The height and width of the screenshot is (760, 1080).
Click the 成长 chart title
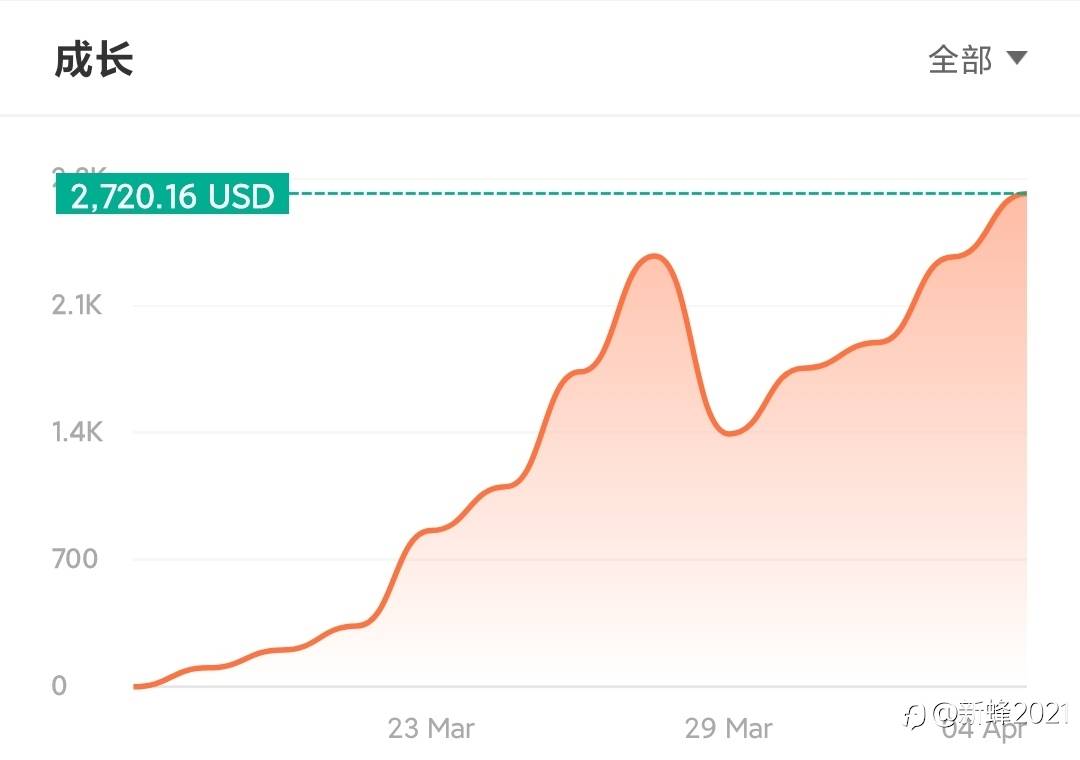[x=94, y=60]
